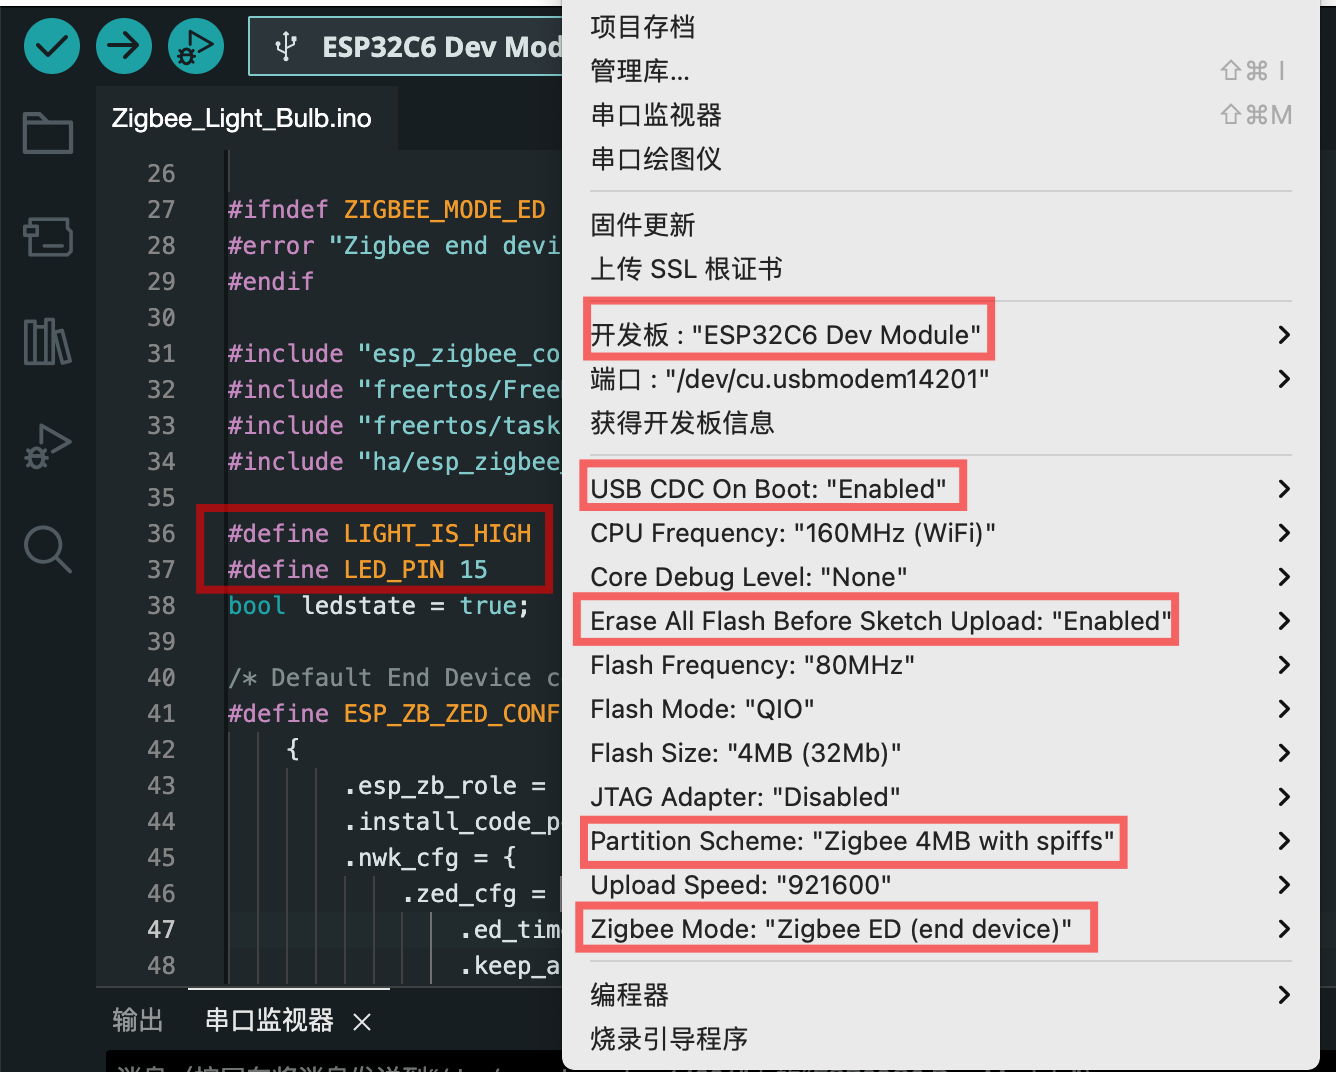Click the "#define LIGHT_IS_HIGH" code line
Screen dimensions: 1336x1072
click(379, 533)
